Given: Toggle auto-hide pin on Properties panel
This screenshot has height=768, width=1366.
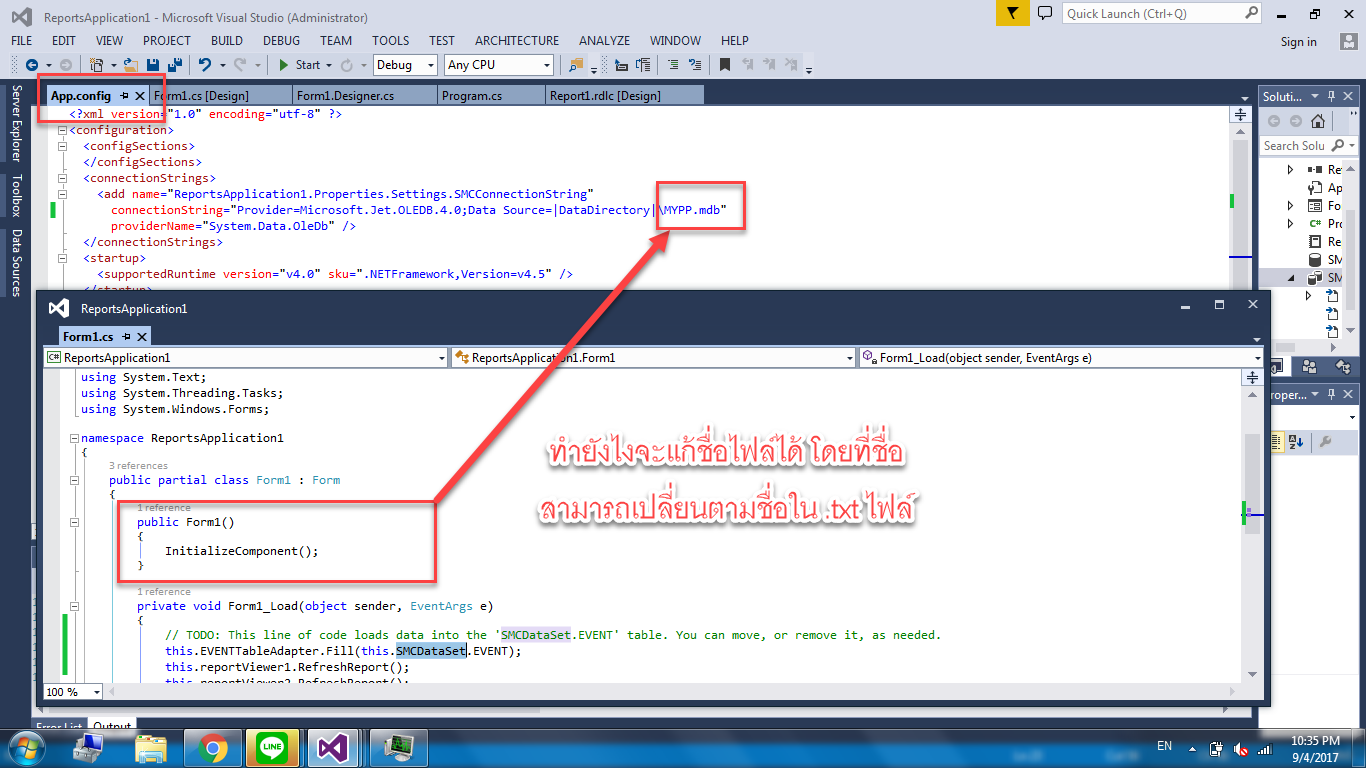Looking at the screenshot, I should [1330, 395].
